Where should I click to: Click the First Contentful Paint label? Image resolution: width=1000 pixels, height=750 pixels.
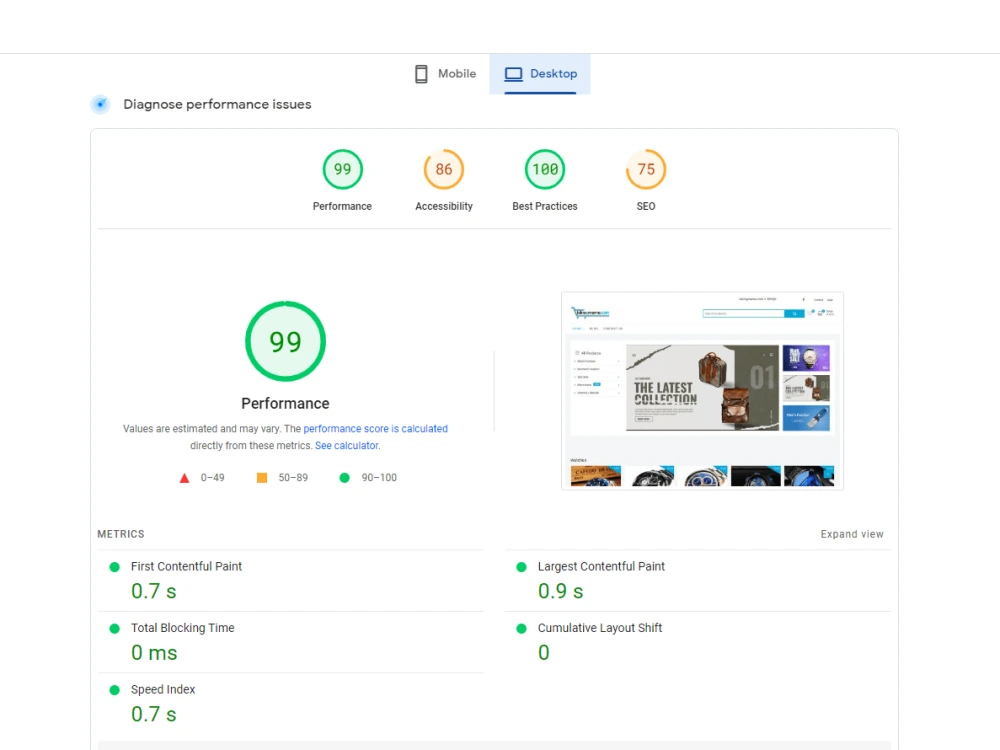[x=186, y=566]
